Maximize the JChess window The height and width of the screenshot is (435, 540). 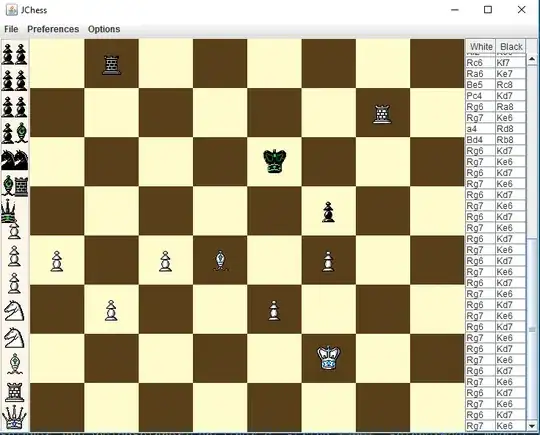point(488,10)
